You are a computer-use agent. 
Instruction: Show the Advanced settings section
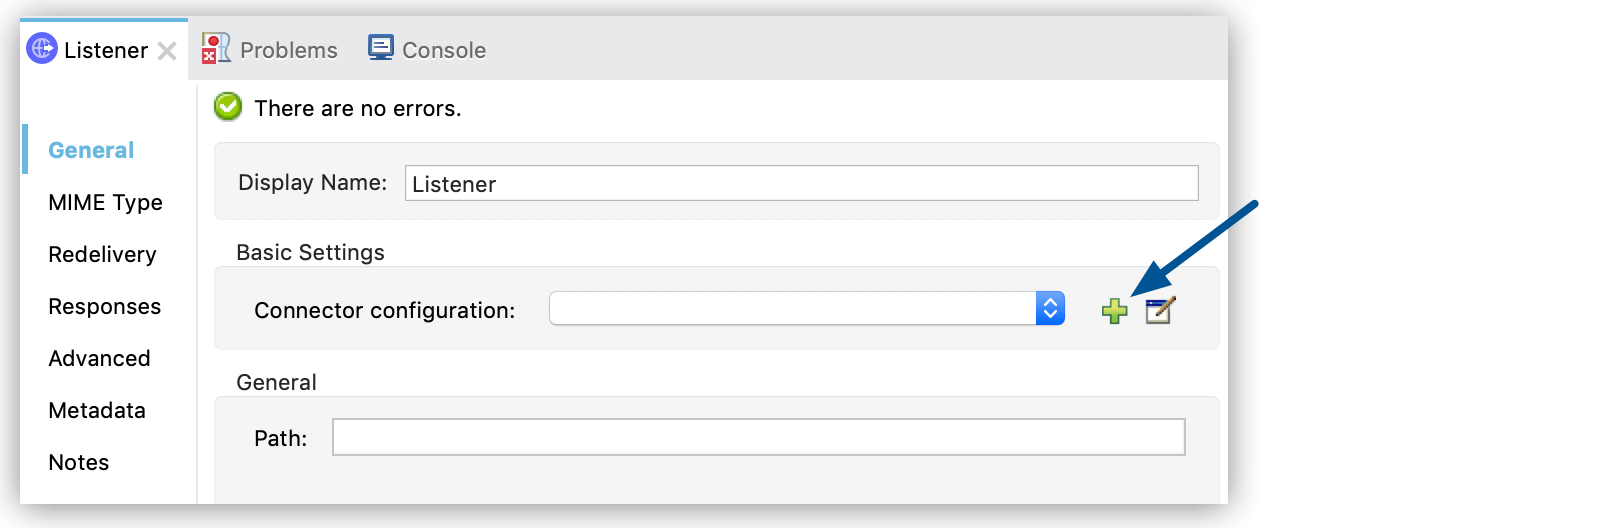click(99, 358)
